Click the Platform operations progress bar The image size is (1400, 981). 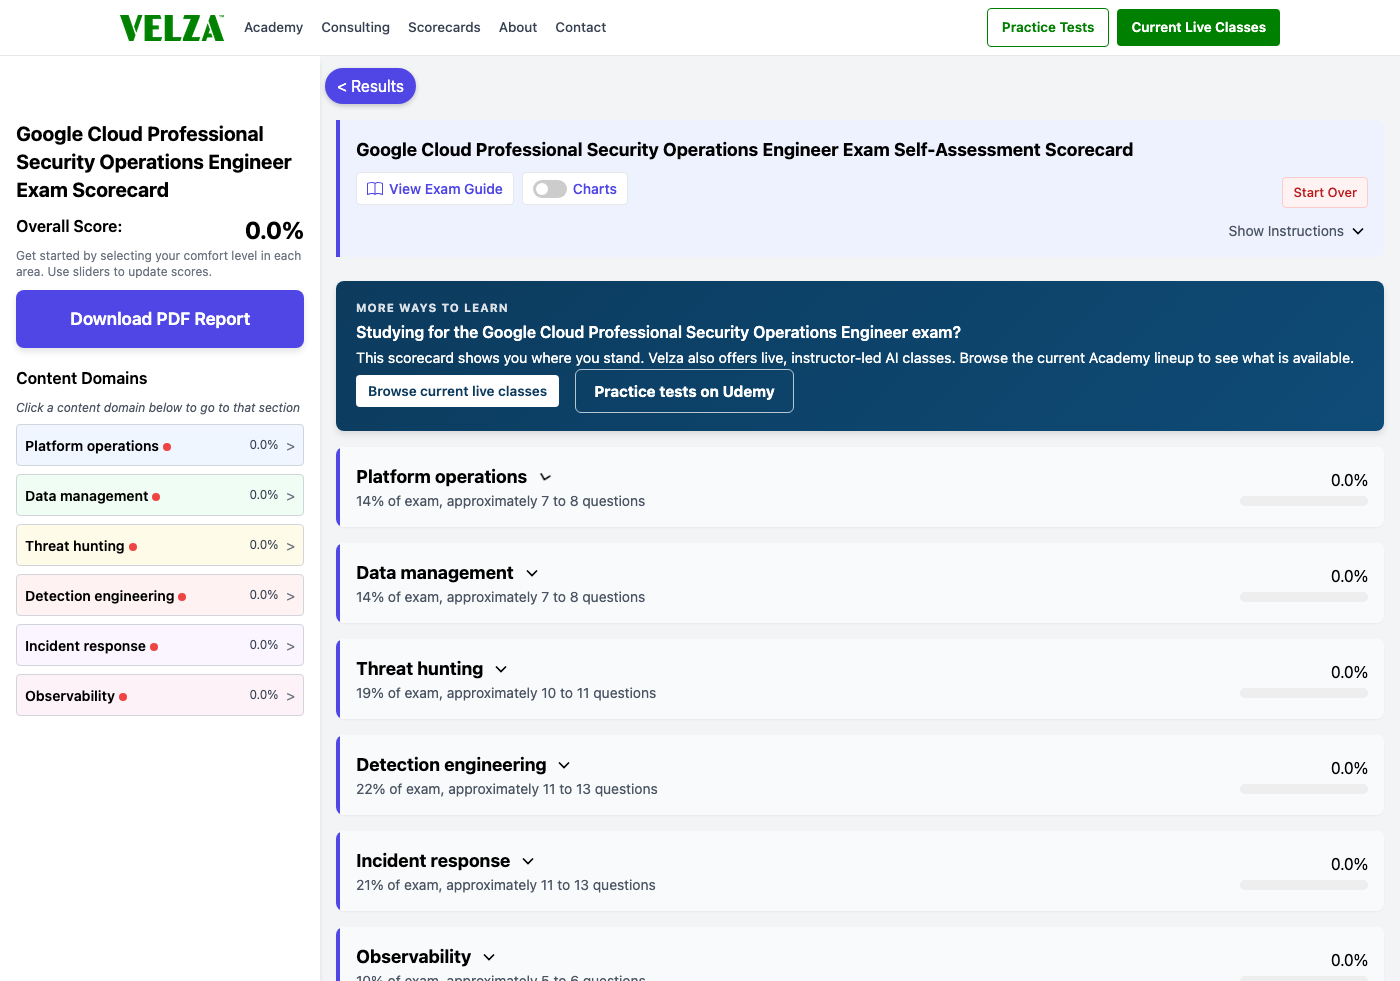coord(1304,501)
